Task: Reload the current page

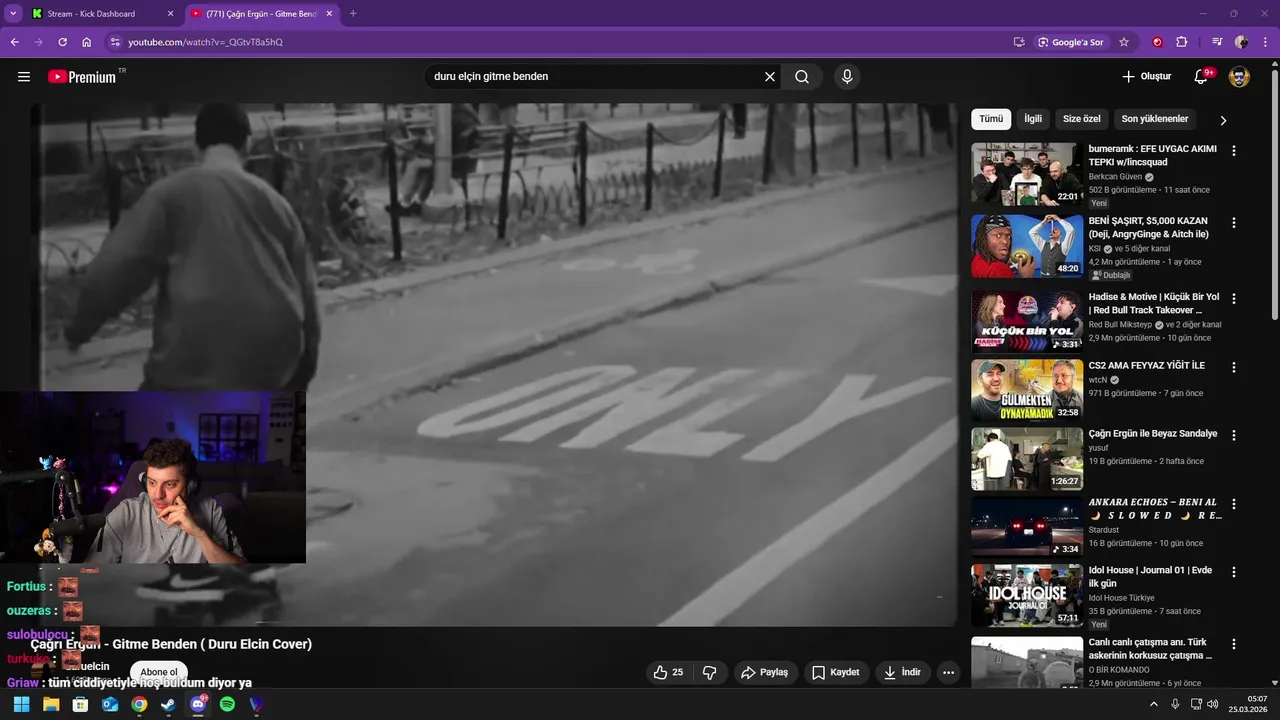Action: (62, 42)
